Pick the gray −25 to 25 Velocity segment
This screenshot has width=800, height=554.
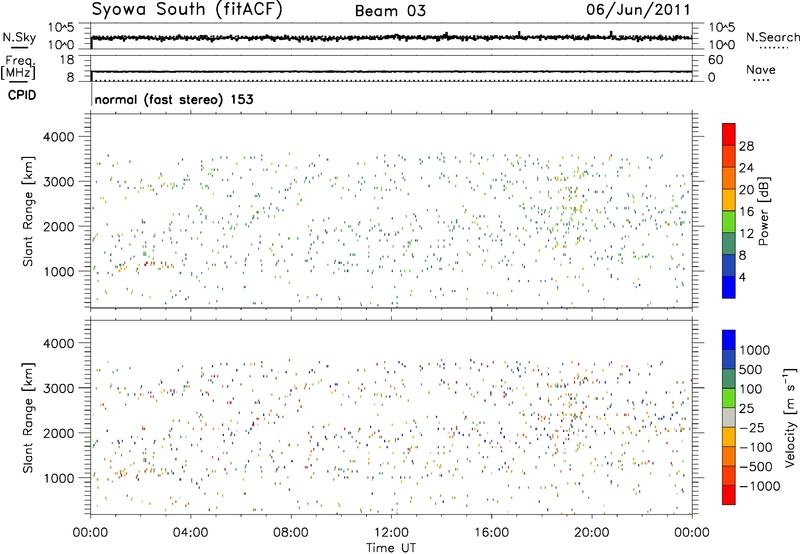point(729,417)
